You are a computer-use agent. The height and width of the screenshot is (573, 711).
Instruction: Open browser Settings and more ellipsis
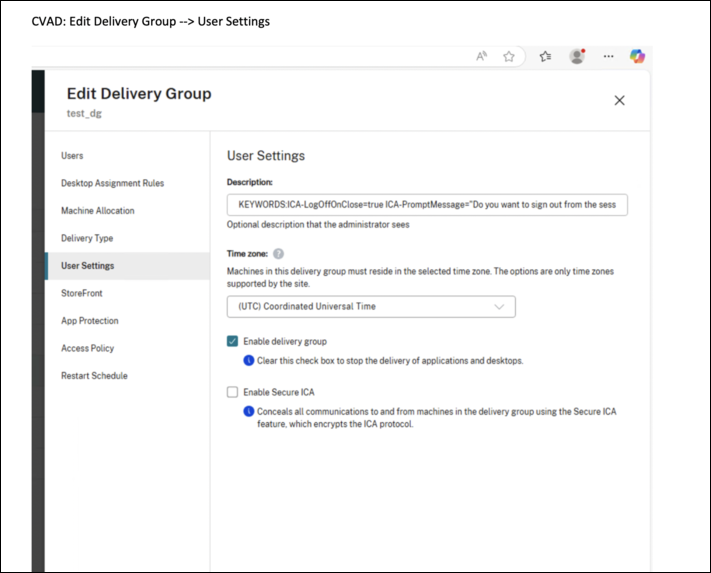[608, 56]
